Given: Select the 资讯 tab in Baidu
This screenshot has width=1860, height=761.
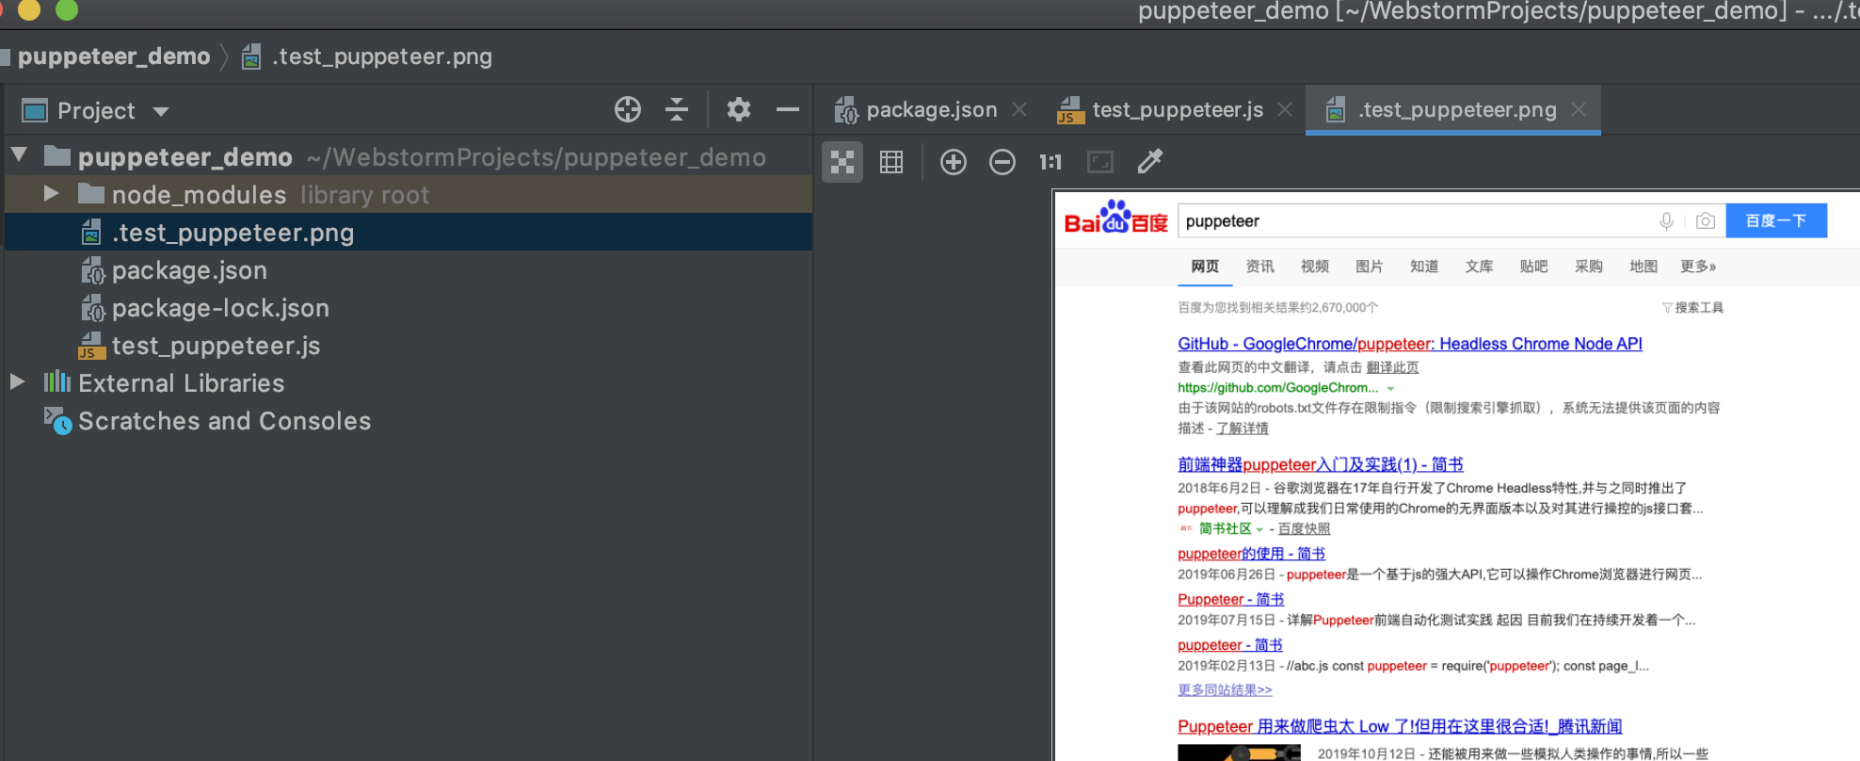Looking at the screenshot, I should point(1260,266).
